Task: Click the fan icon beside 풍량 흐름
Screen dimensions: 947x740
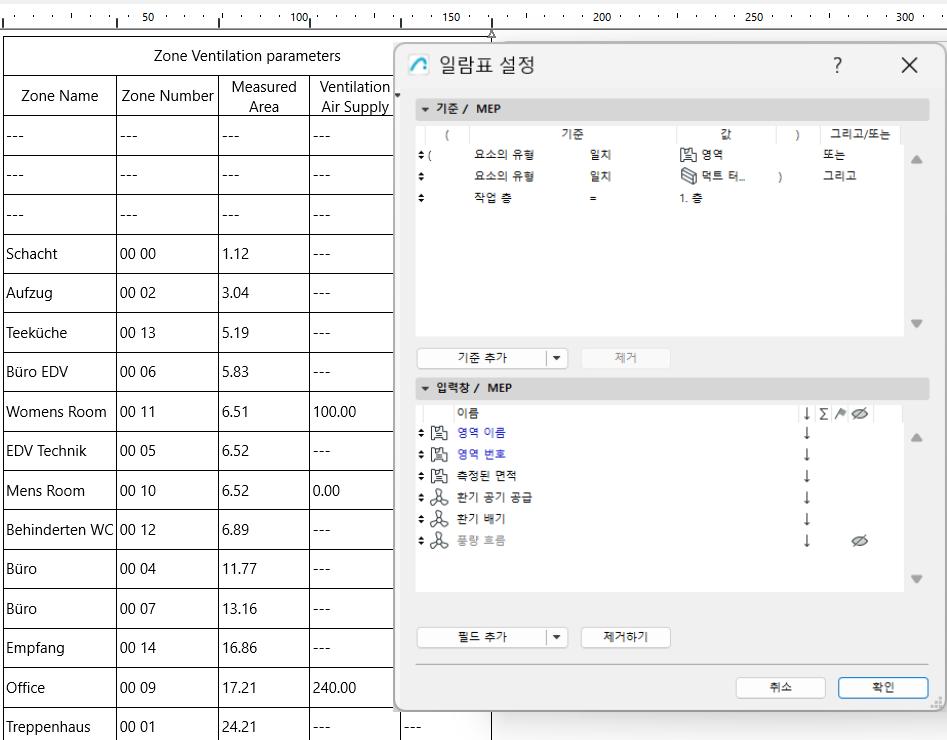Action: point(439,541)
